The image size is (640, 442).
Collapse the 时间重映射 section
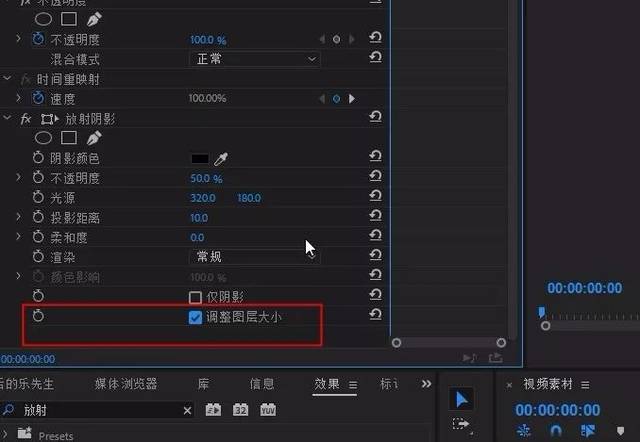click(x=7, y=78)
